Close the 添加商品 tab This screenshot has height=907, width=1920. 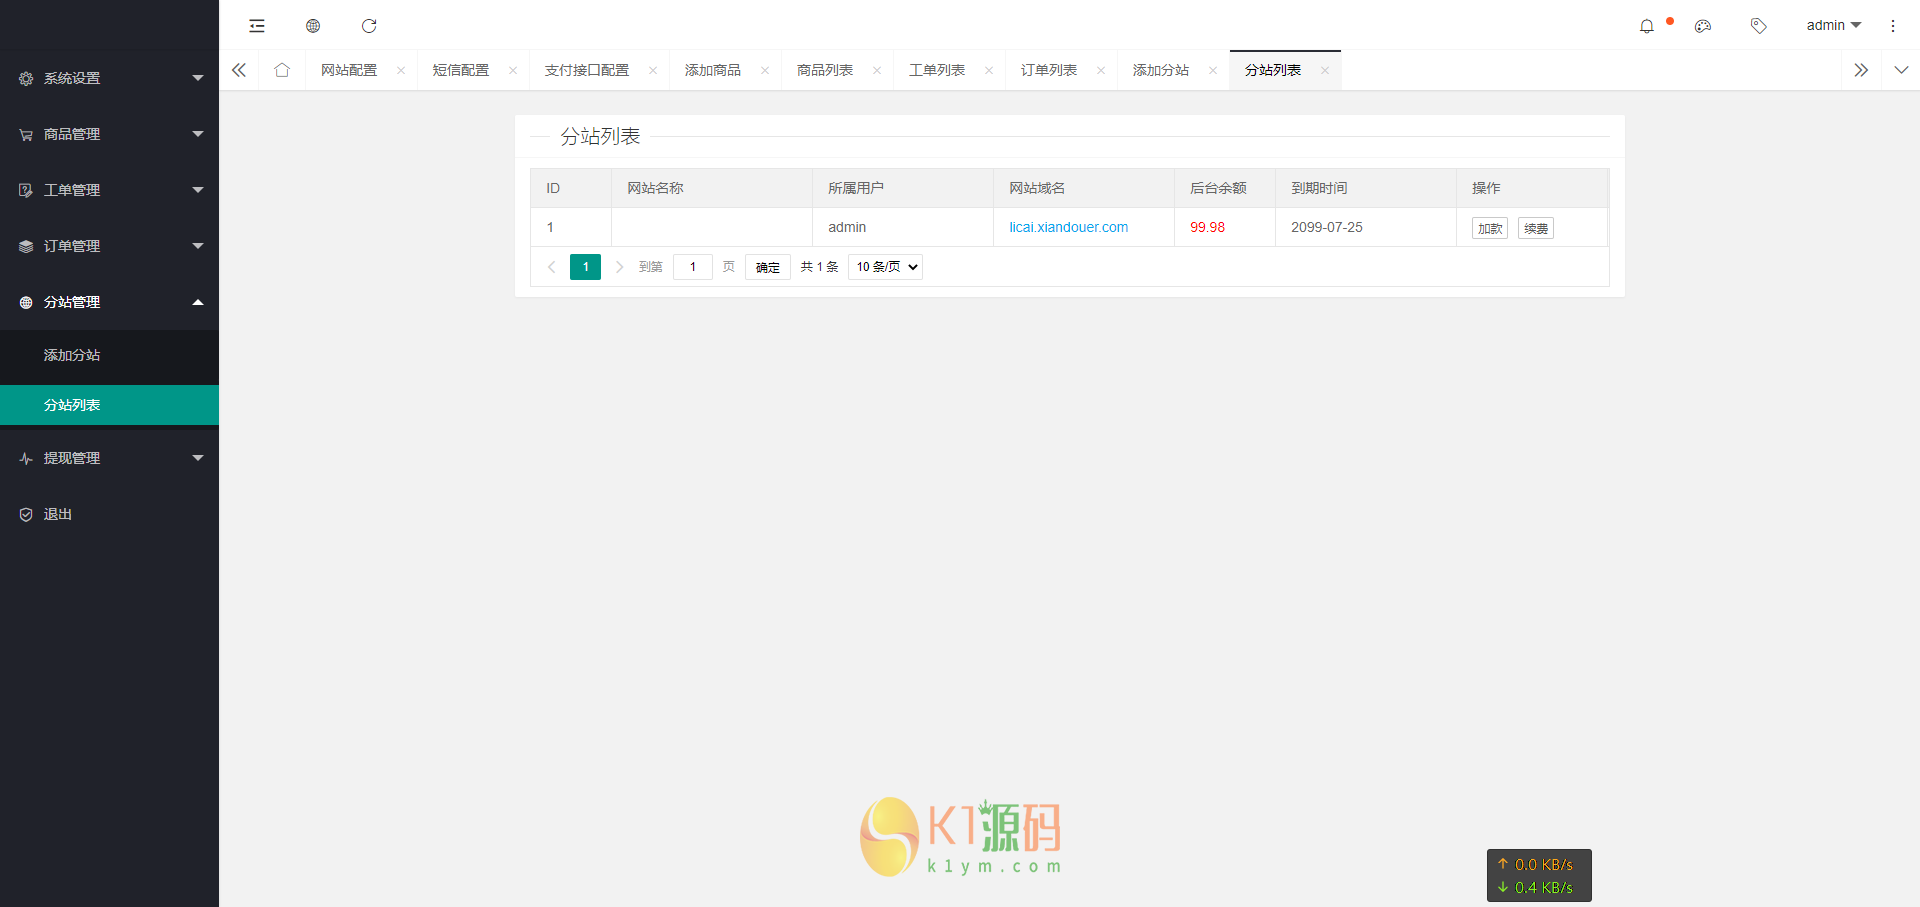pos(765,70)
